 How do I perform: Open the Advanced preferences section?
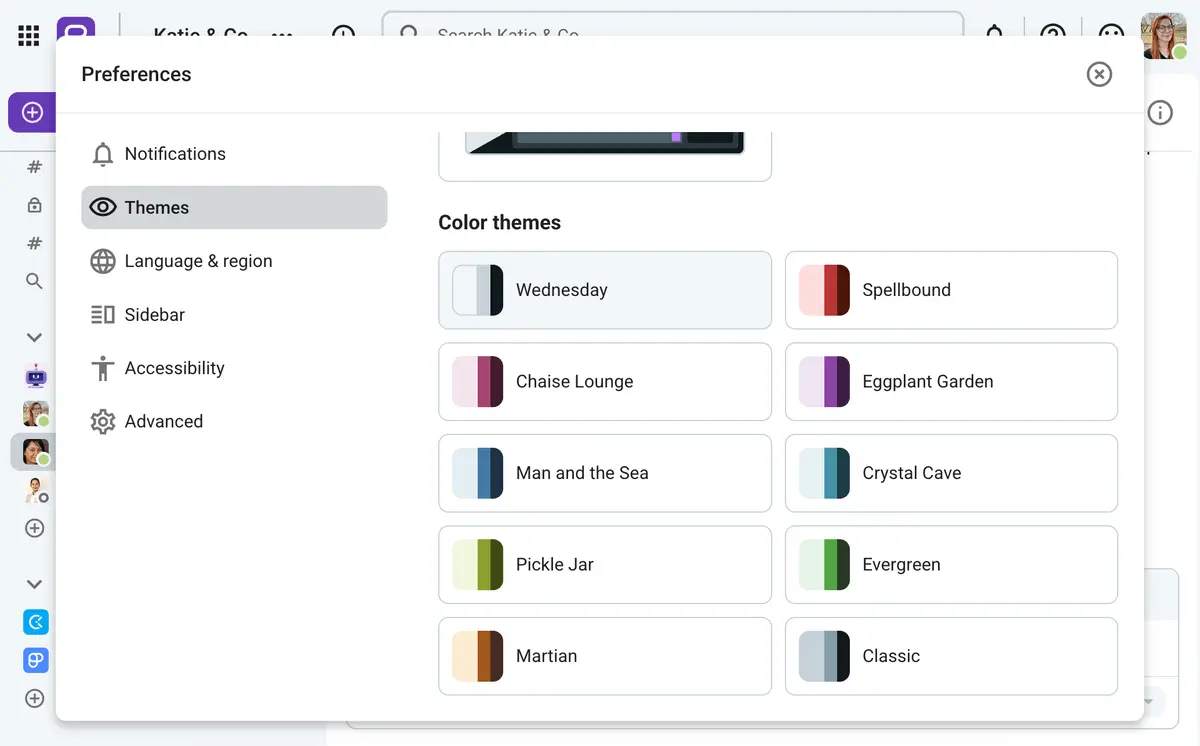point(165,421)
